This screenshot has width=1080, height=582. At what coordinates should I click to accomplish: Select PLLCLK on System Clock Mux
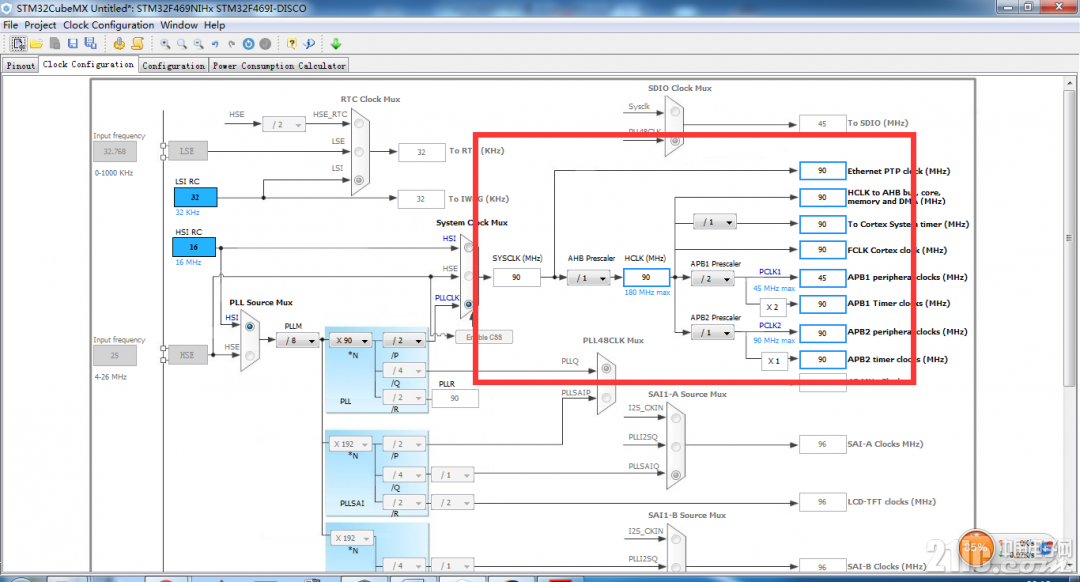click(468, 304)
